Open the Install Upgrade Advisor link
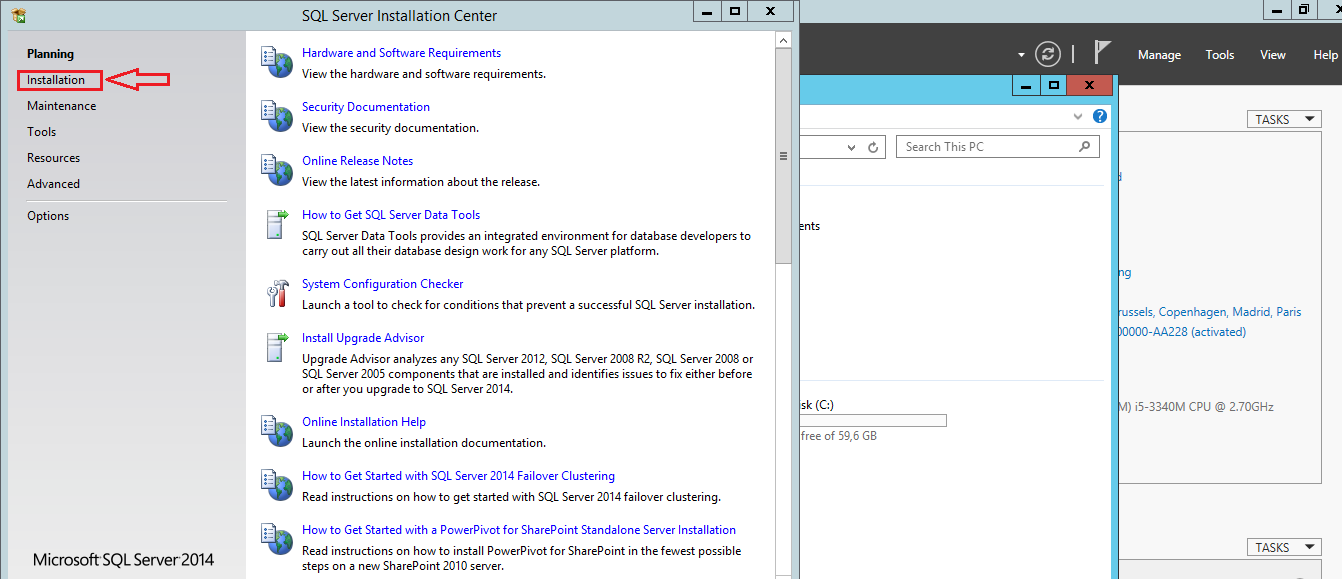This screenshot has height=579, width=1342. click(363, 338)
